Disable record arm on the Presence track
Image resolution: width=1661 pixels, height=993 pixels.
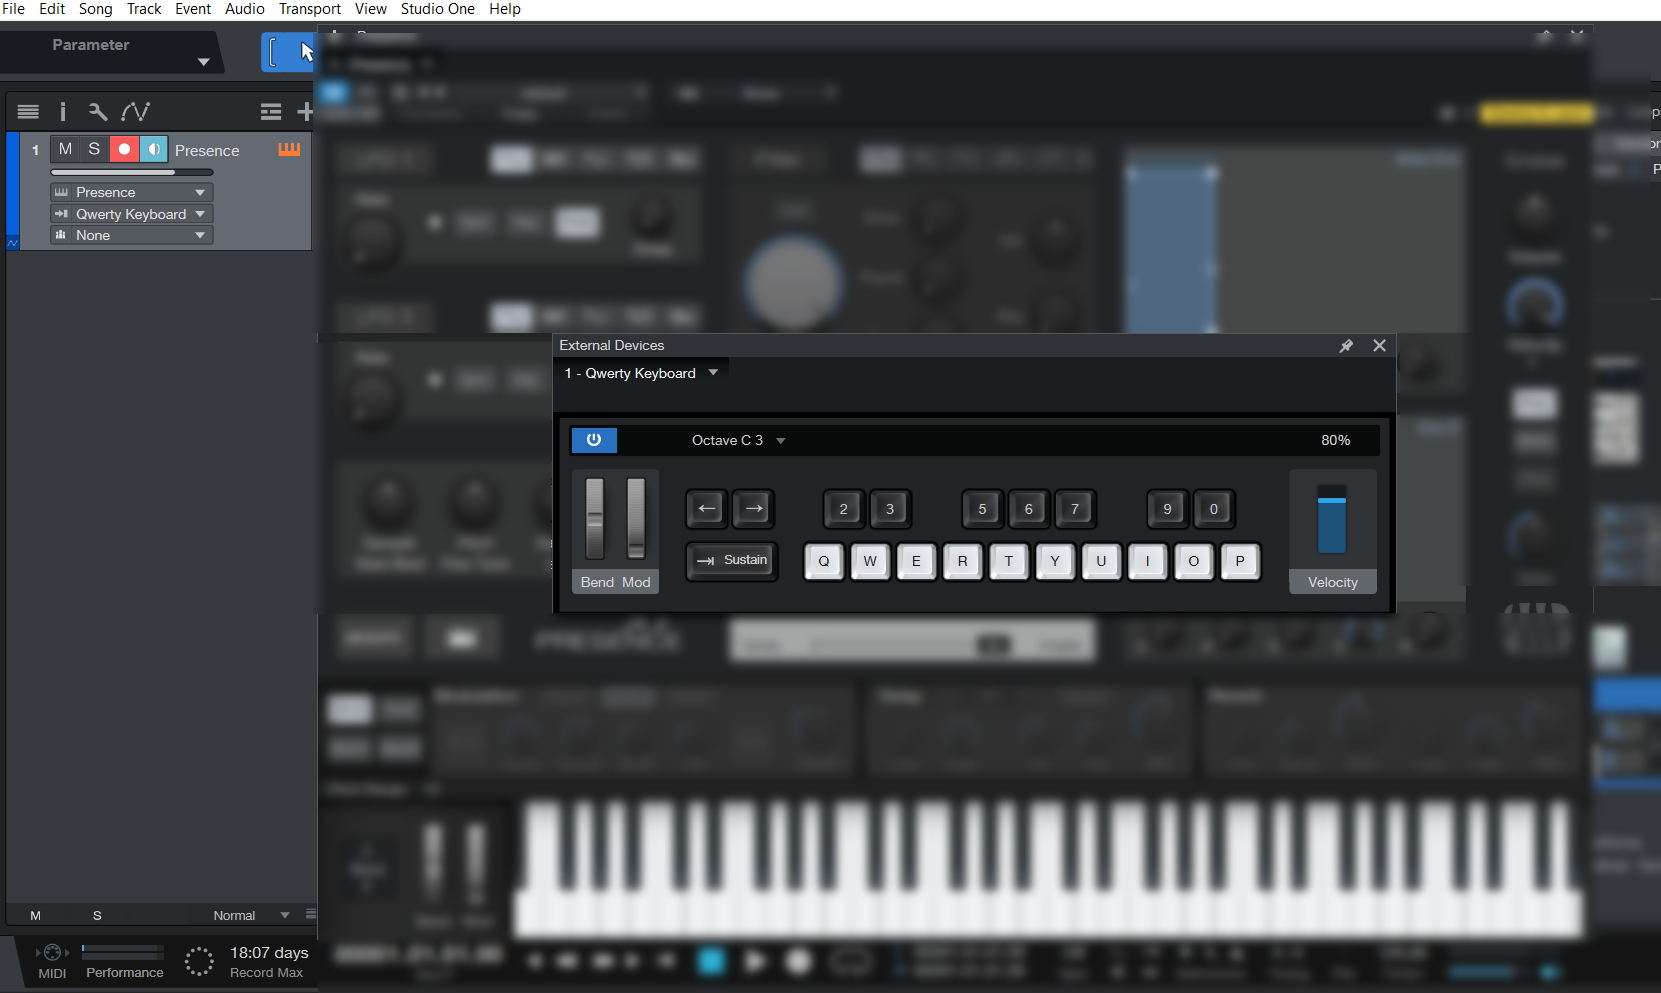tap(123, 148)
